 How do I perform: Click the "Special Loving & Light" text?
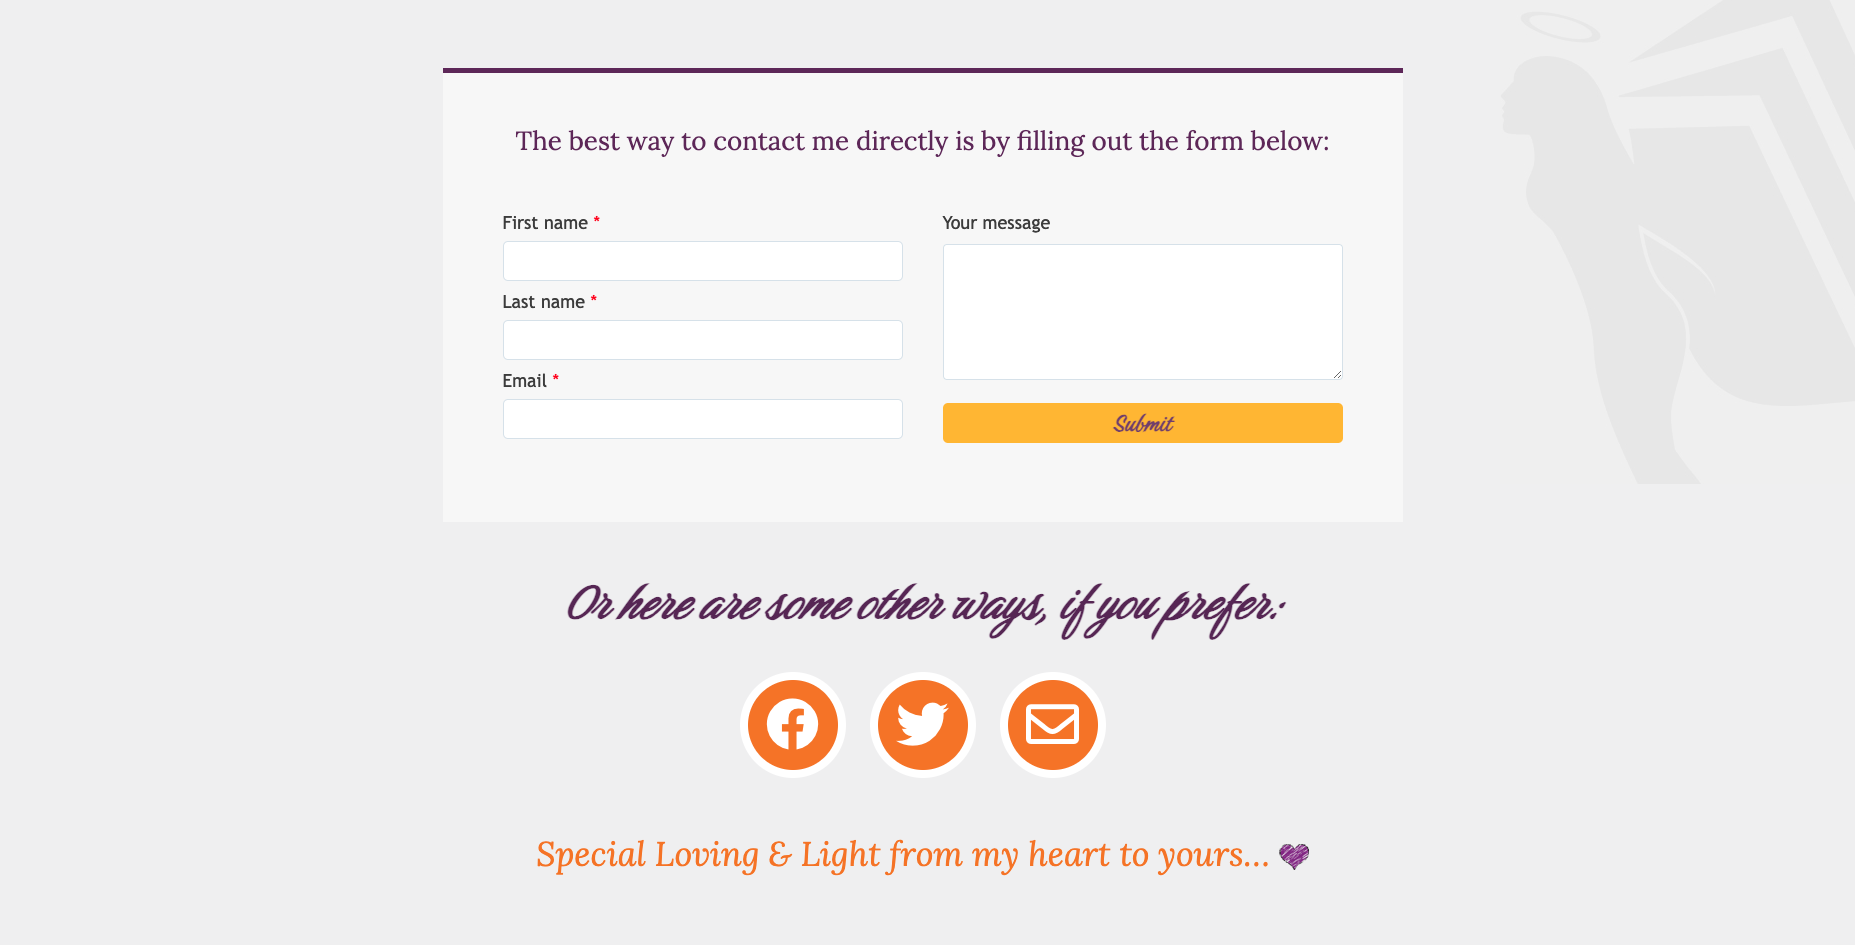(x=902, y=855)
